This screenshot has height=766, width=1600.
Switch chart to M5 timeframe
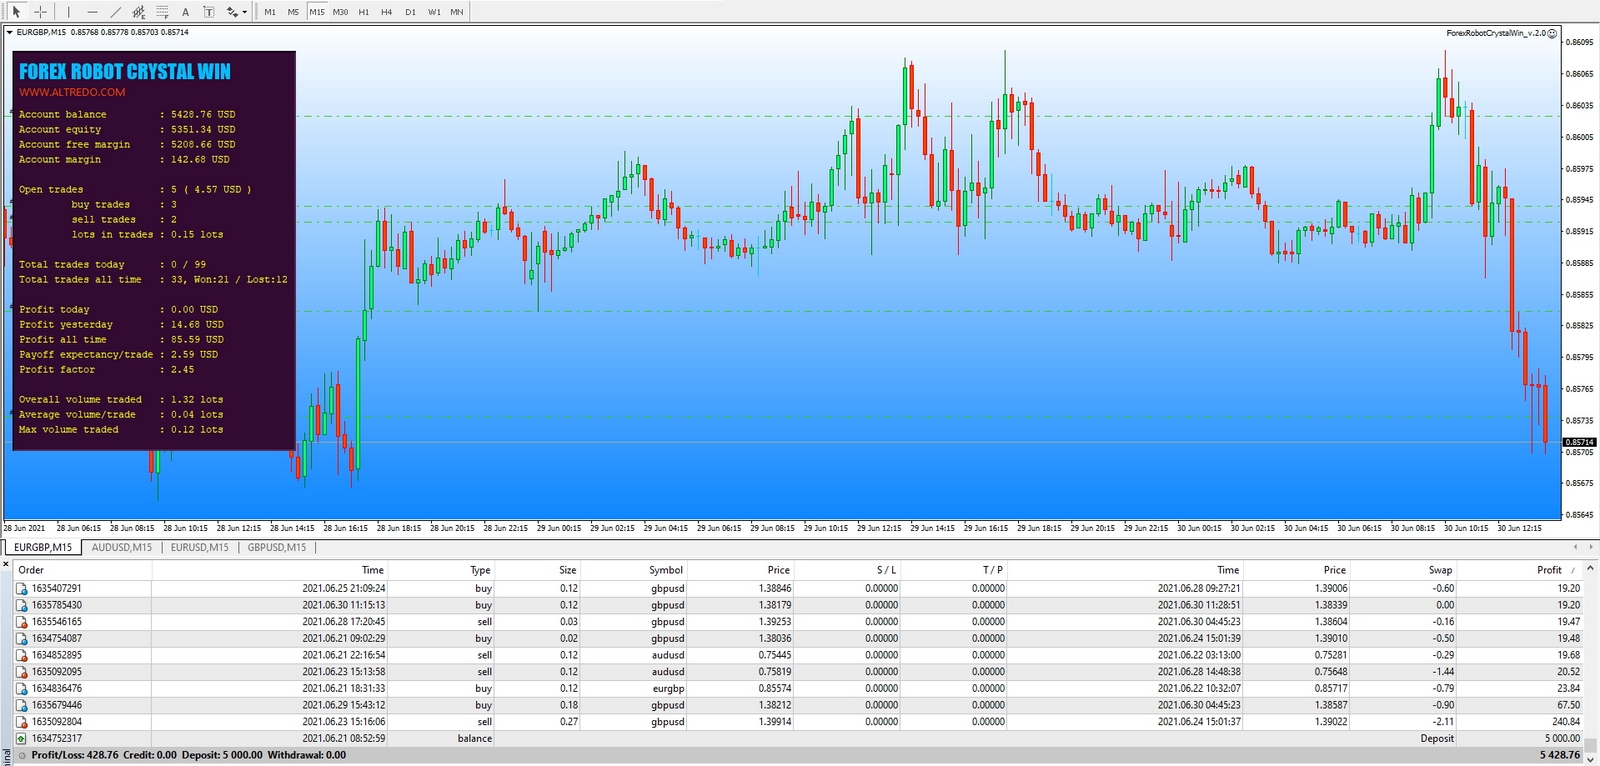pyautogui.click(x=293, y=12)
